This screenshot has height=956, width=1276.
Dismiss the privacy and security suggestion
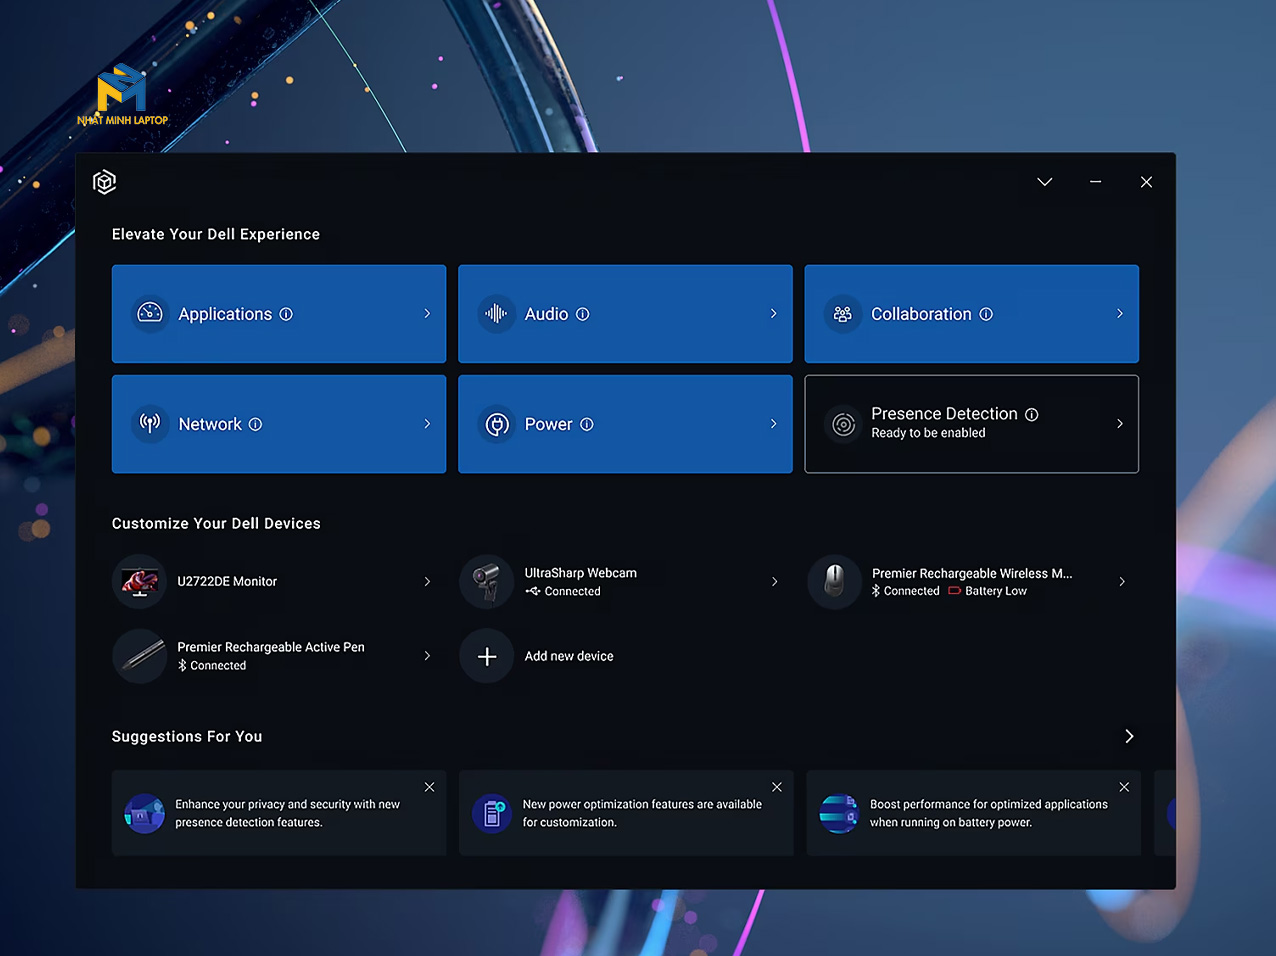coord(429,787)
